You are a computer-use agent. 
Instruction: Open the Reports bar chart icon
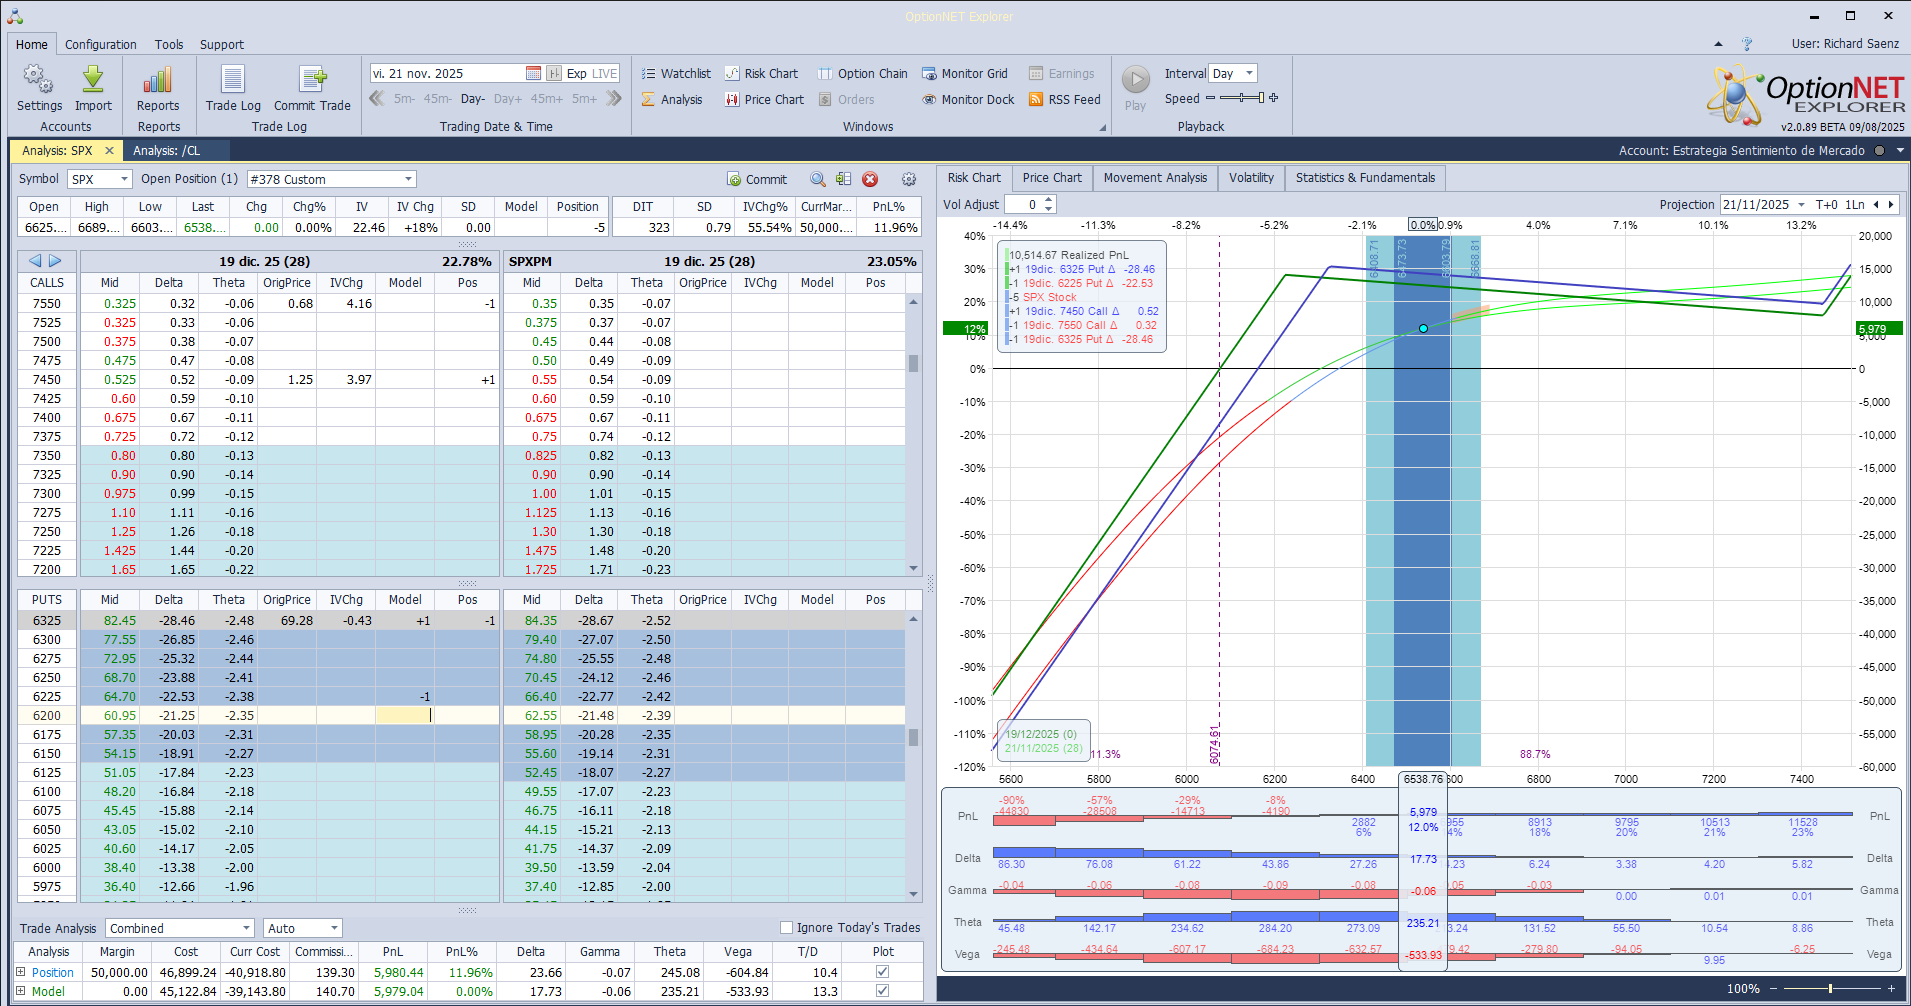coord(158,81)
